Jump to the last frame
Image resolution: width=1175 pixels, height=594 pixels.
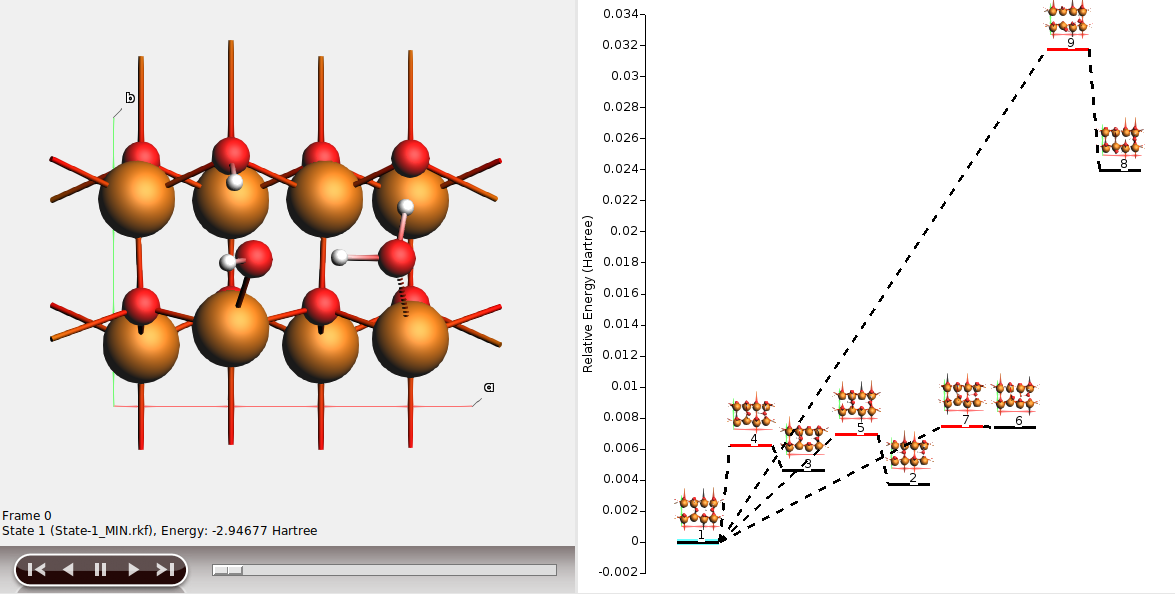(x=165, y=570)
